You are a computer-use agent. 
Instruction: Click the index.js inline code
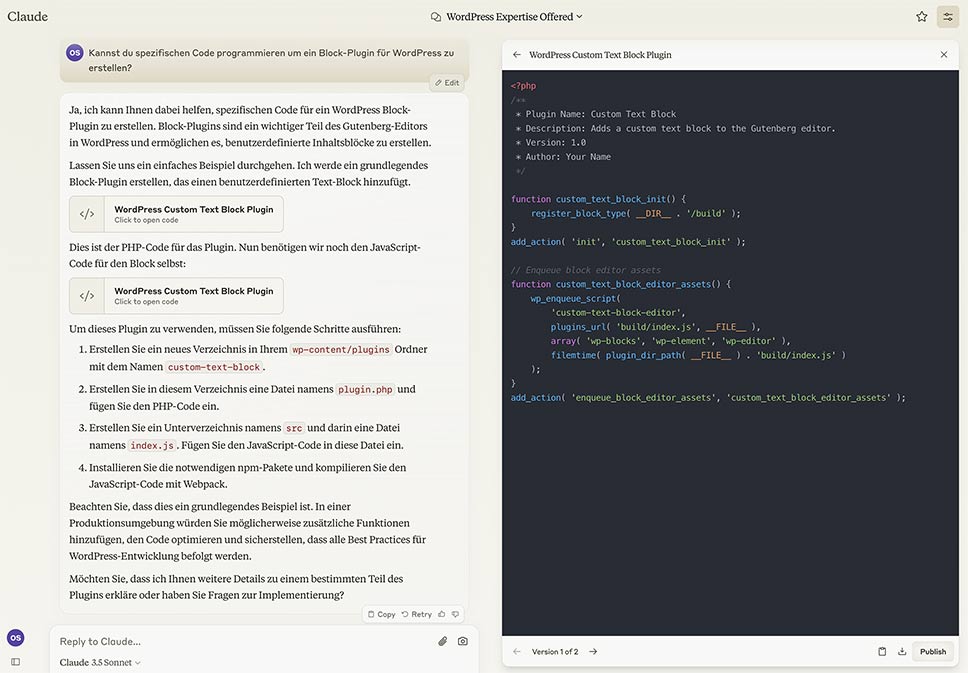(x=152, y=445)
